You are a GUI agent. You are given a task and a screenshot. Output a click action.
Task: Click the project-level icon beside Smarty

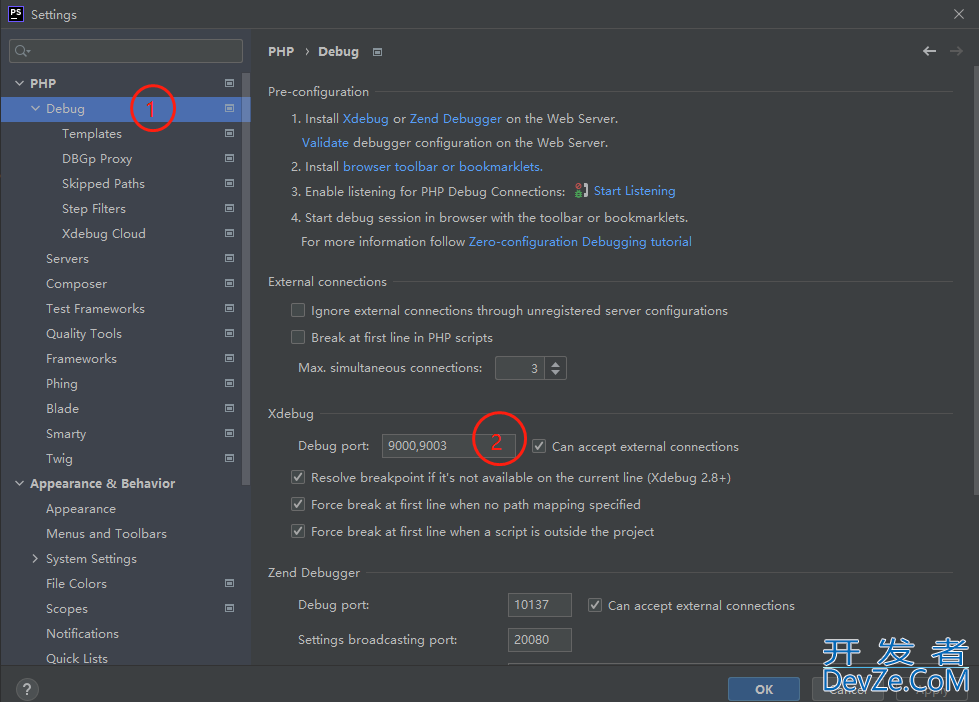(229, 433)
